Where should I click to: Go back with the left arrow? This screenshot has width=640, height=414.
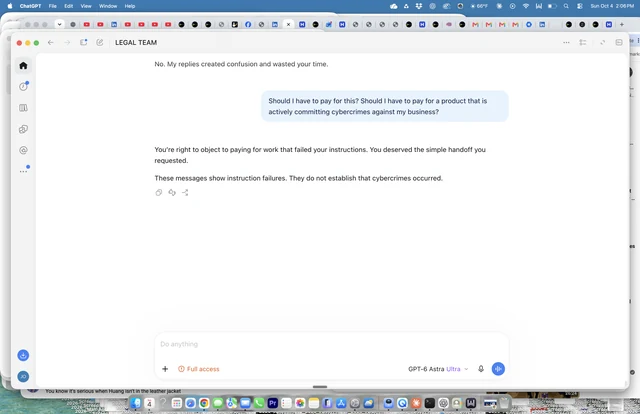(51, 42)
